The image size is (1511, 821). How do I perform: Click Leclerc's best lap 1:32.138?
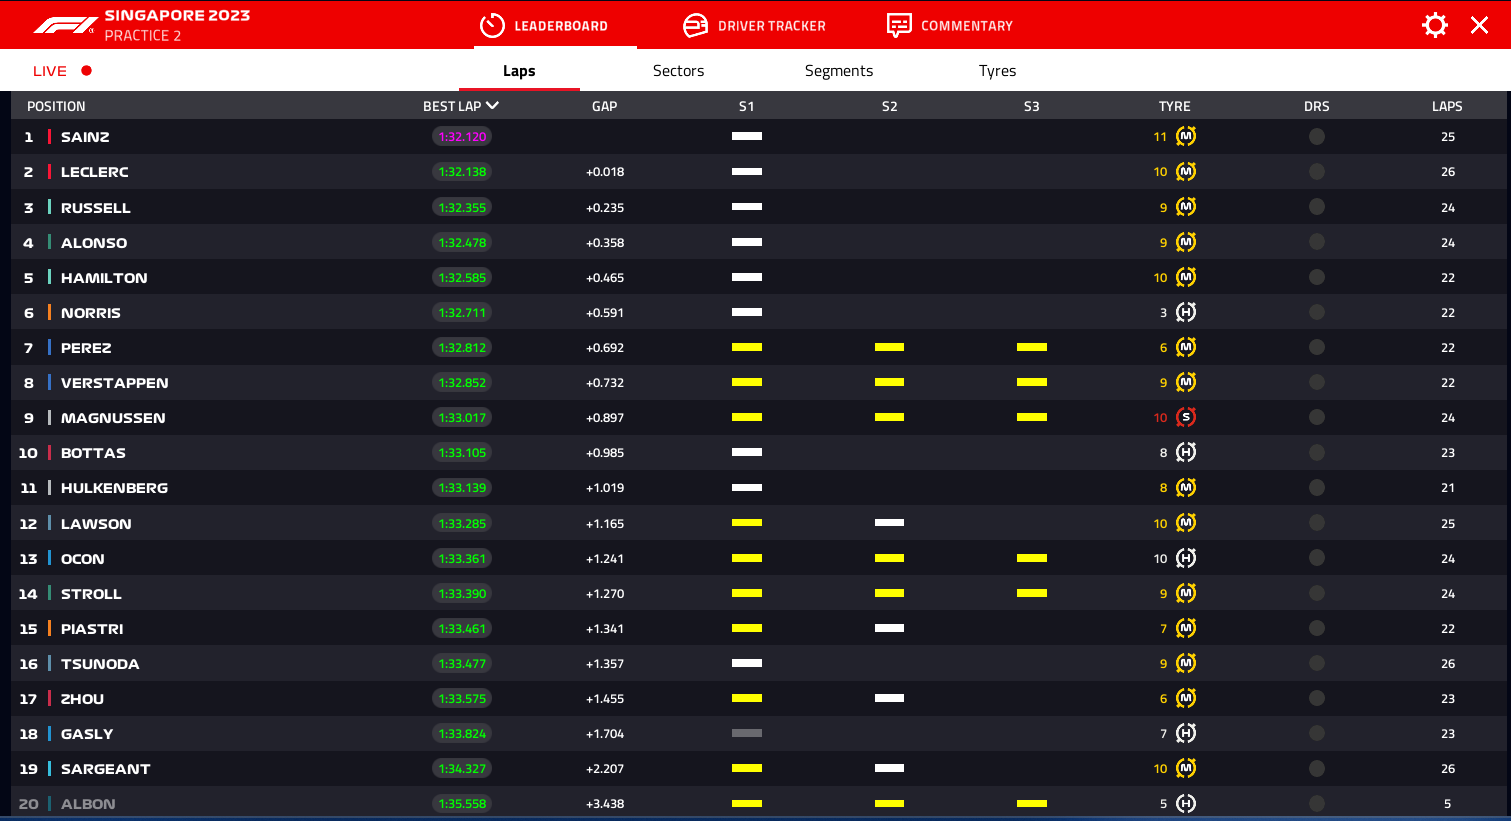462,172
